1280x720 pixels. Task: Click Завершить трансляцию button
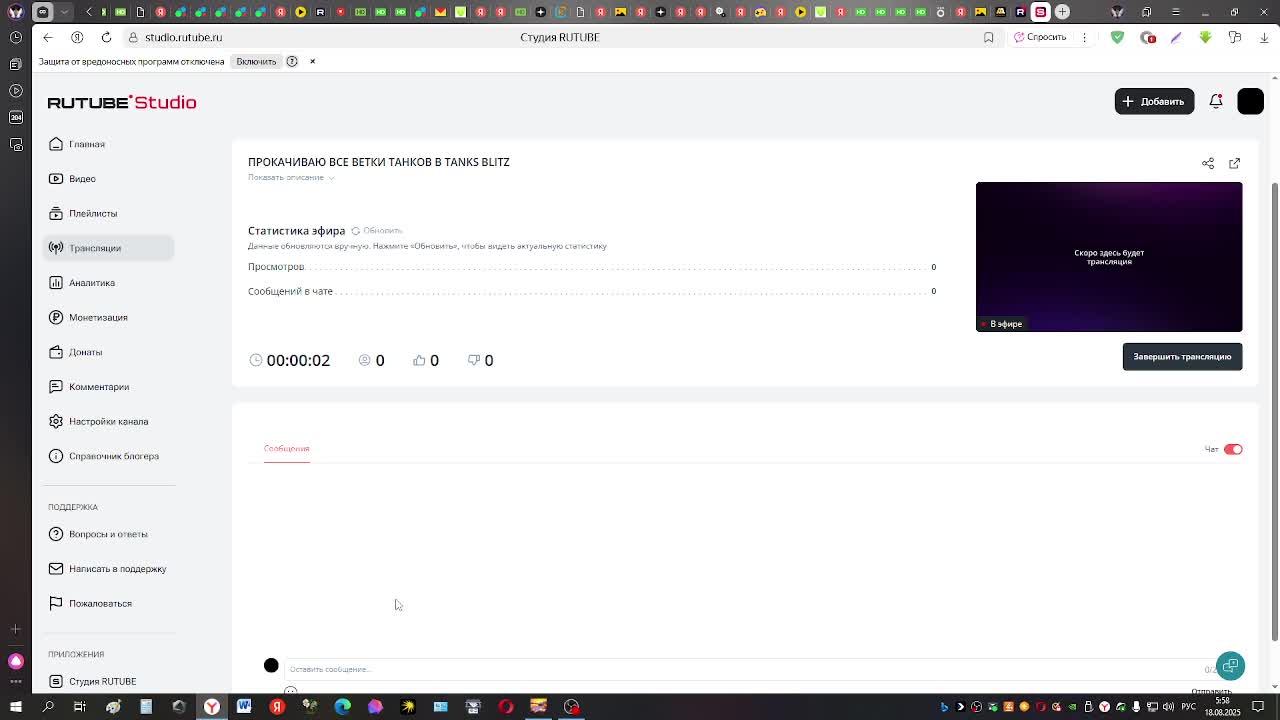[1182, 357]
